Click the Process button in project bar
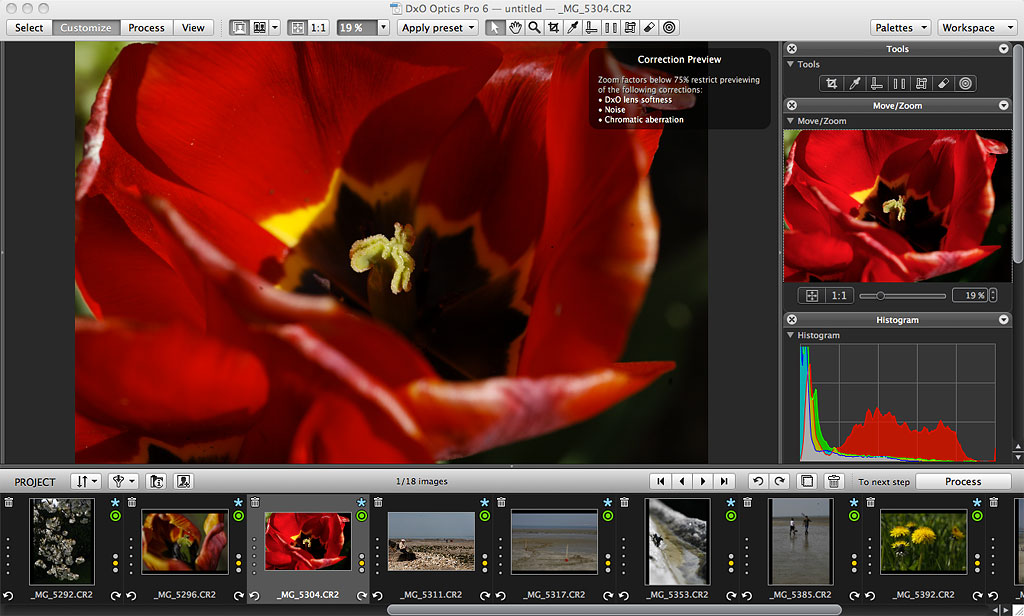The width and height of the screenshot is (1024, 616). pos(962,481)
